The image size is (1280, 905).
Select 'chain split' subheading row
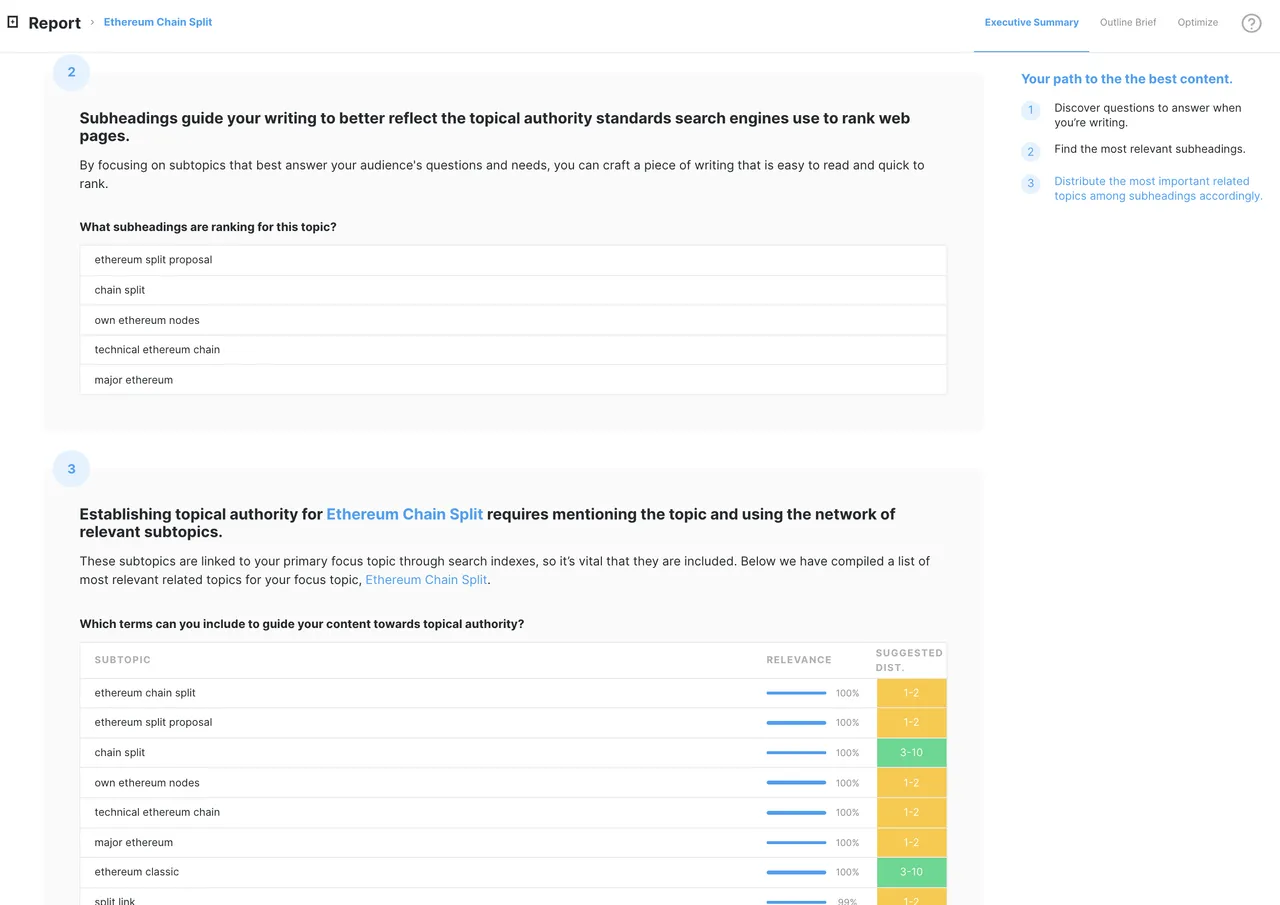click(x=513, y=290)
